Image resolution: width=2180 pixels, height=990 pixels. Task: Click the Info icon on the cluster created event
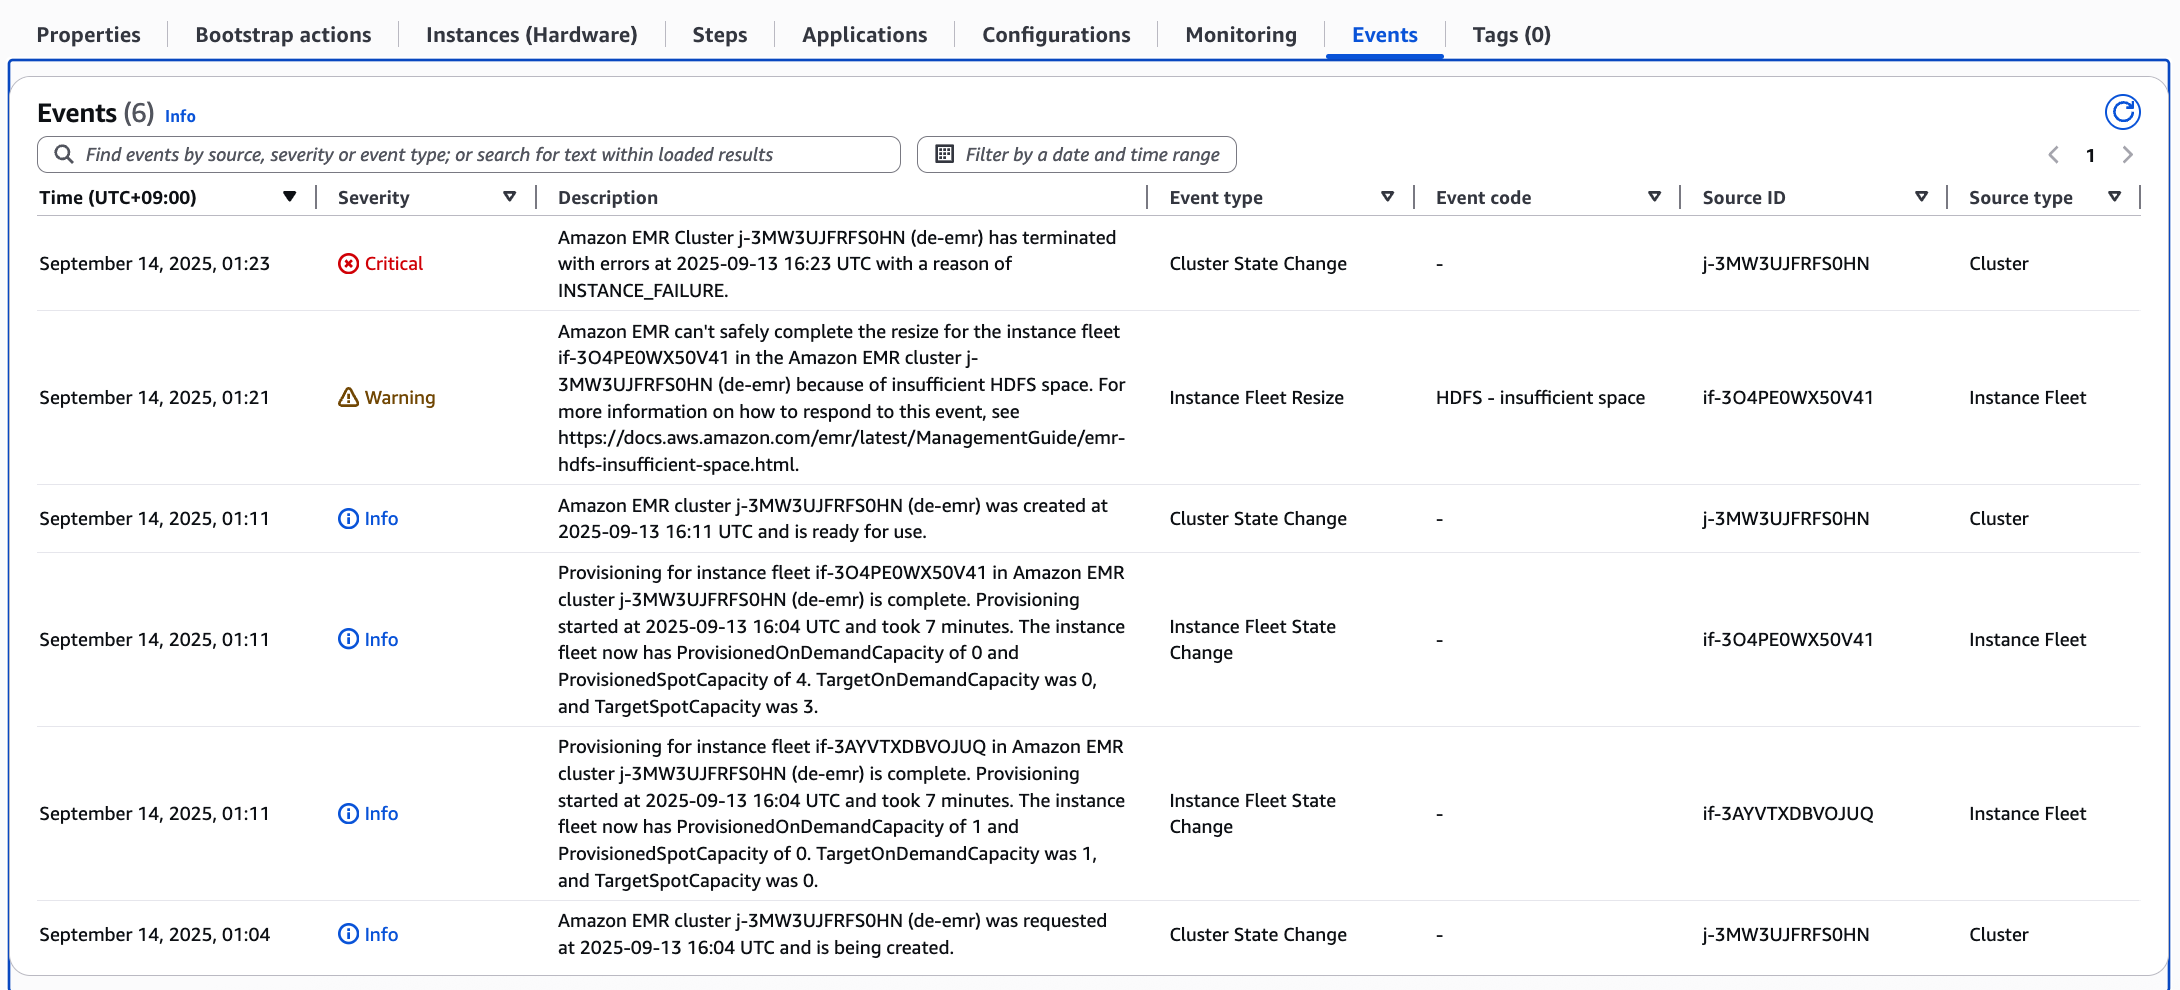tap(347, 518)
